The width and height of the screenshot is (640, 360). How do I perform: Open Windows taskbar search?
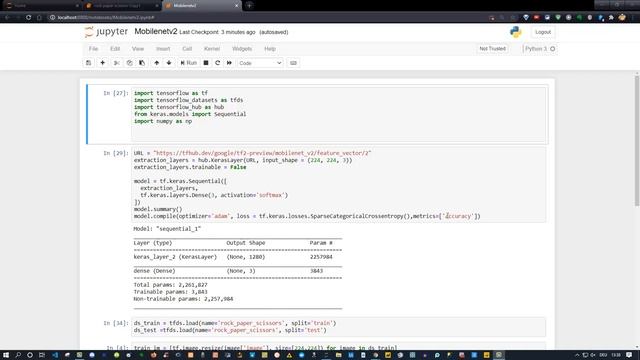18,355
